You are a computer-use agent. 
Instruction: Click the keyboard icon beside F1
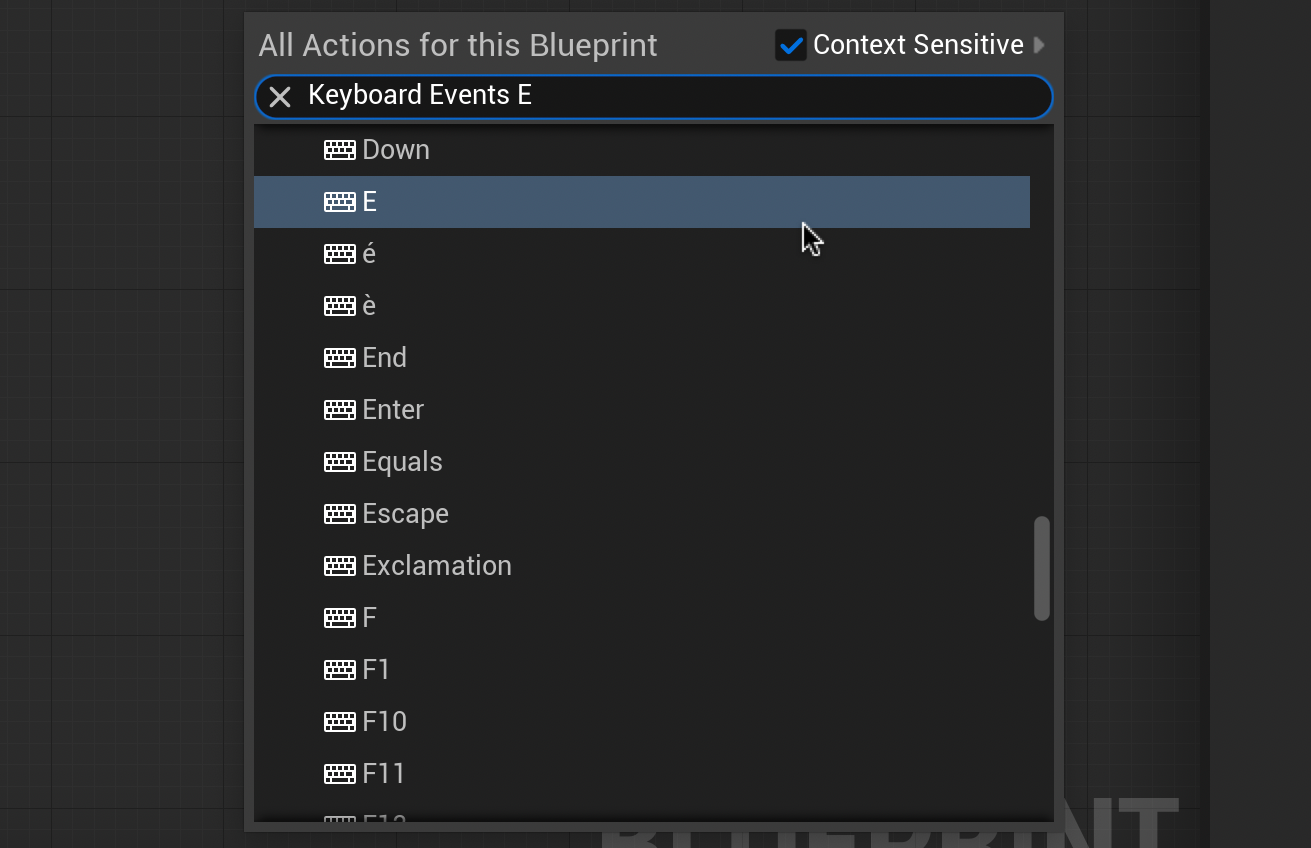[x=340, y=670]
